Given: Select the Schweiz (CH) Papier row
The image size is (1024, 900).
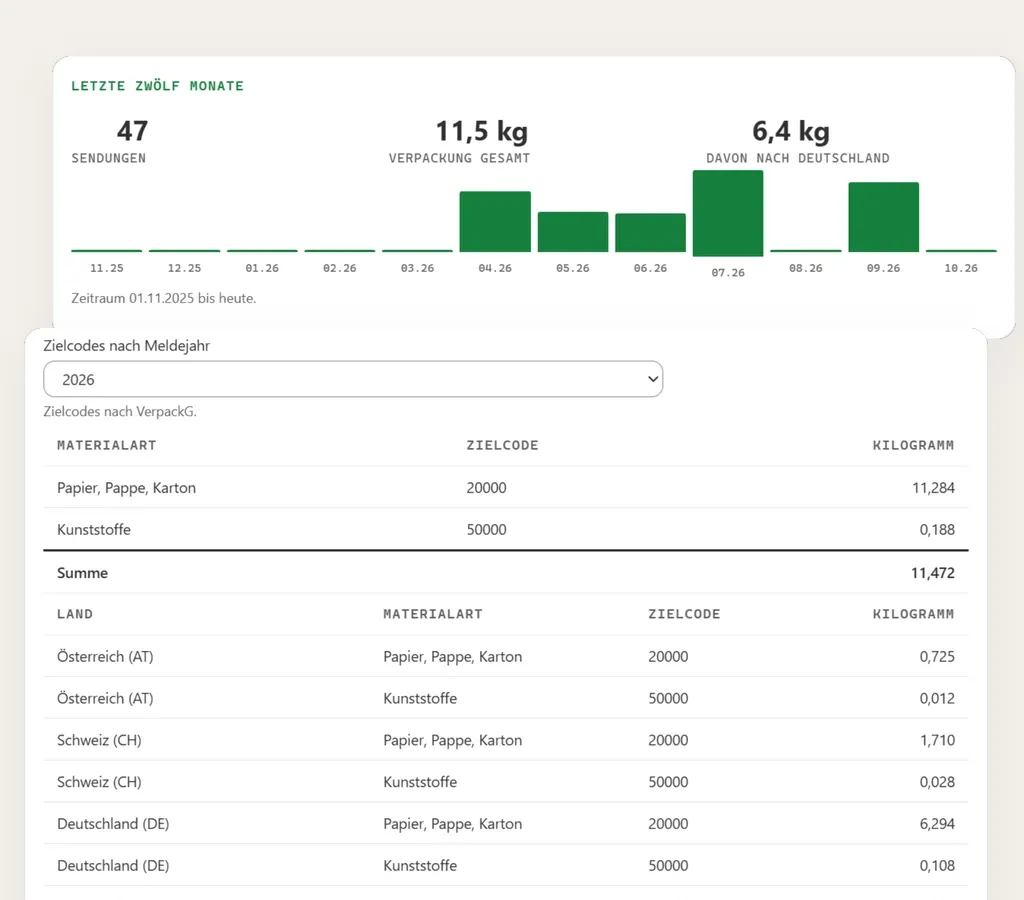Looking at the screenshot, I should 505,740.
